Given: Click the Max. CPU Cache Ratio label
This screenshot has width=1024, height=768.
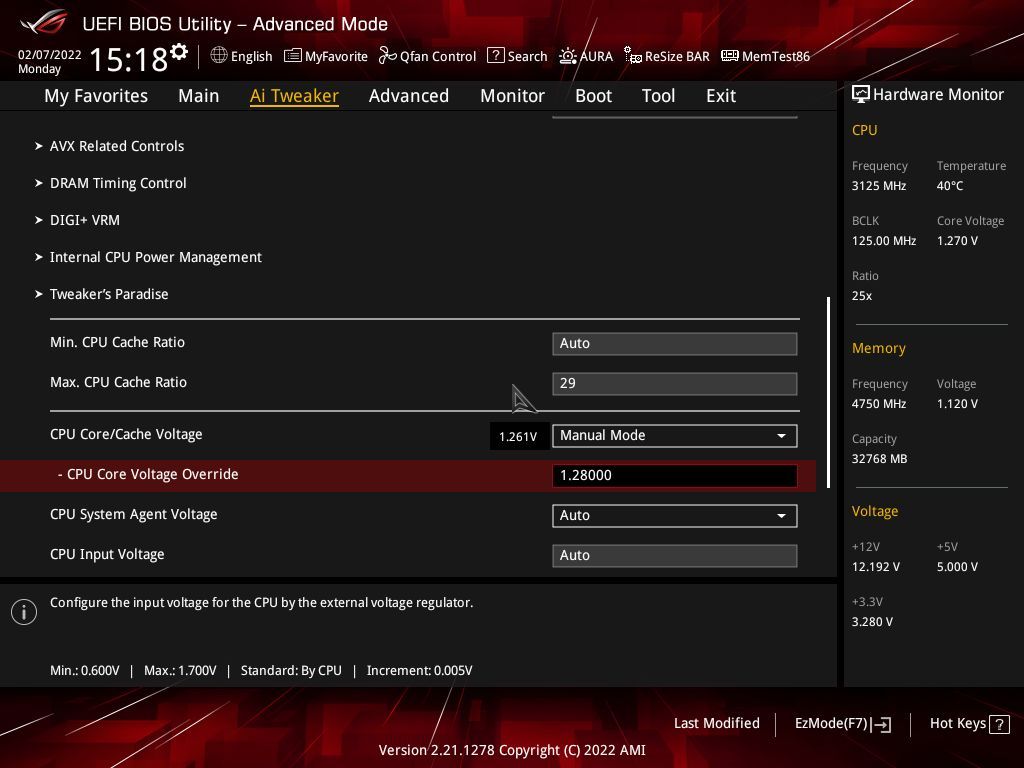Looking at the screenshot, I should (118, 382).
